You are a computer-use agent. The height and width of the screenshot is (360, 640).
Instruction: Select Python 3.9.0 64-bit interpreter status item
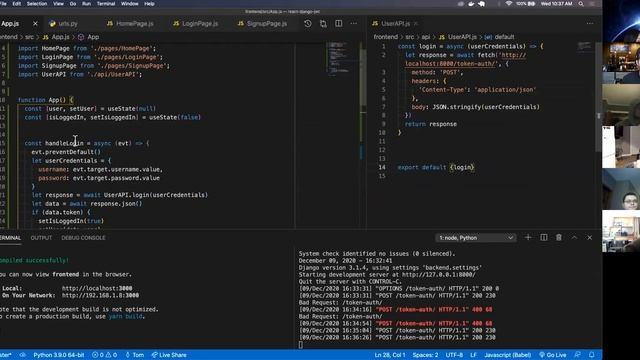coord(59,355)
